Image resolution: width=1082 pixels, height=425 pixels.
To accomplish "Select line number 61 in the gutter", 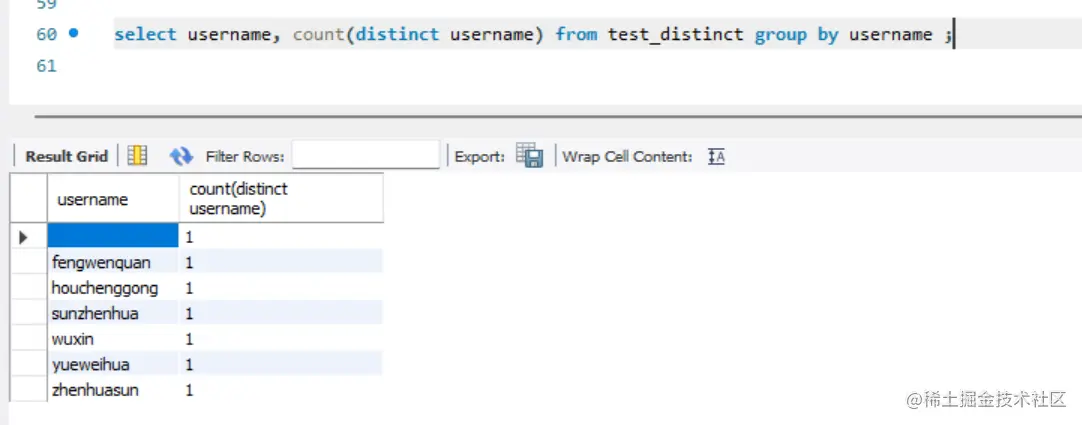I will tap(46, 66).
